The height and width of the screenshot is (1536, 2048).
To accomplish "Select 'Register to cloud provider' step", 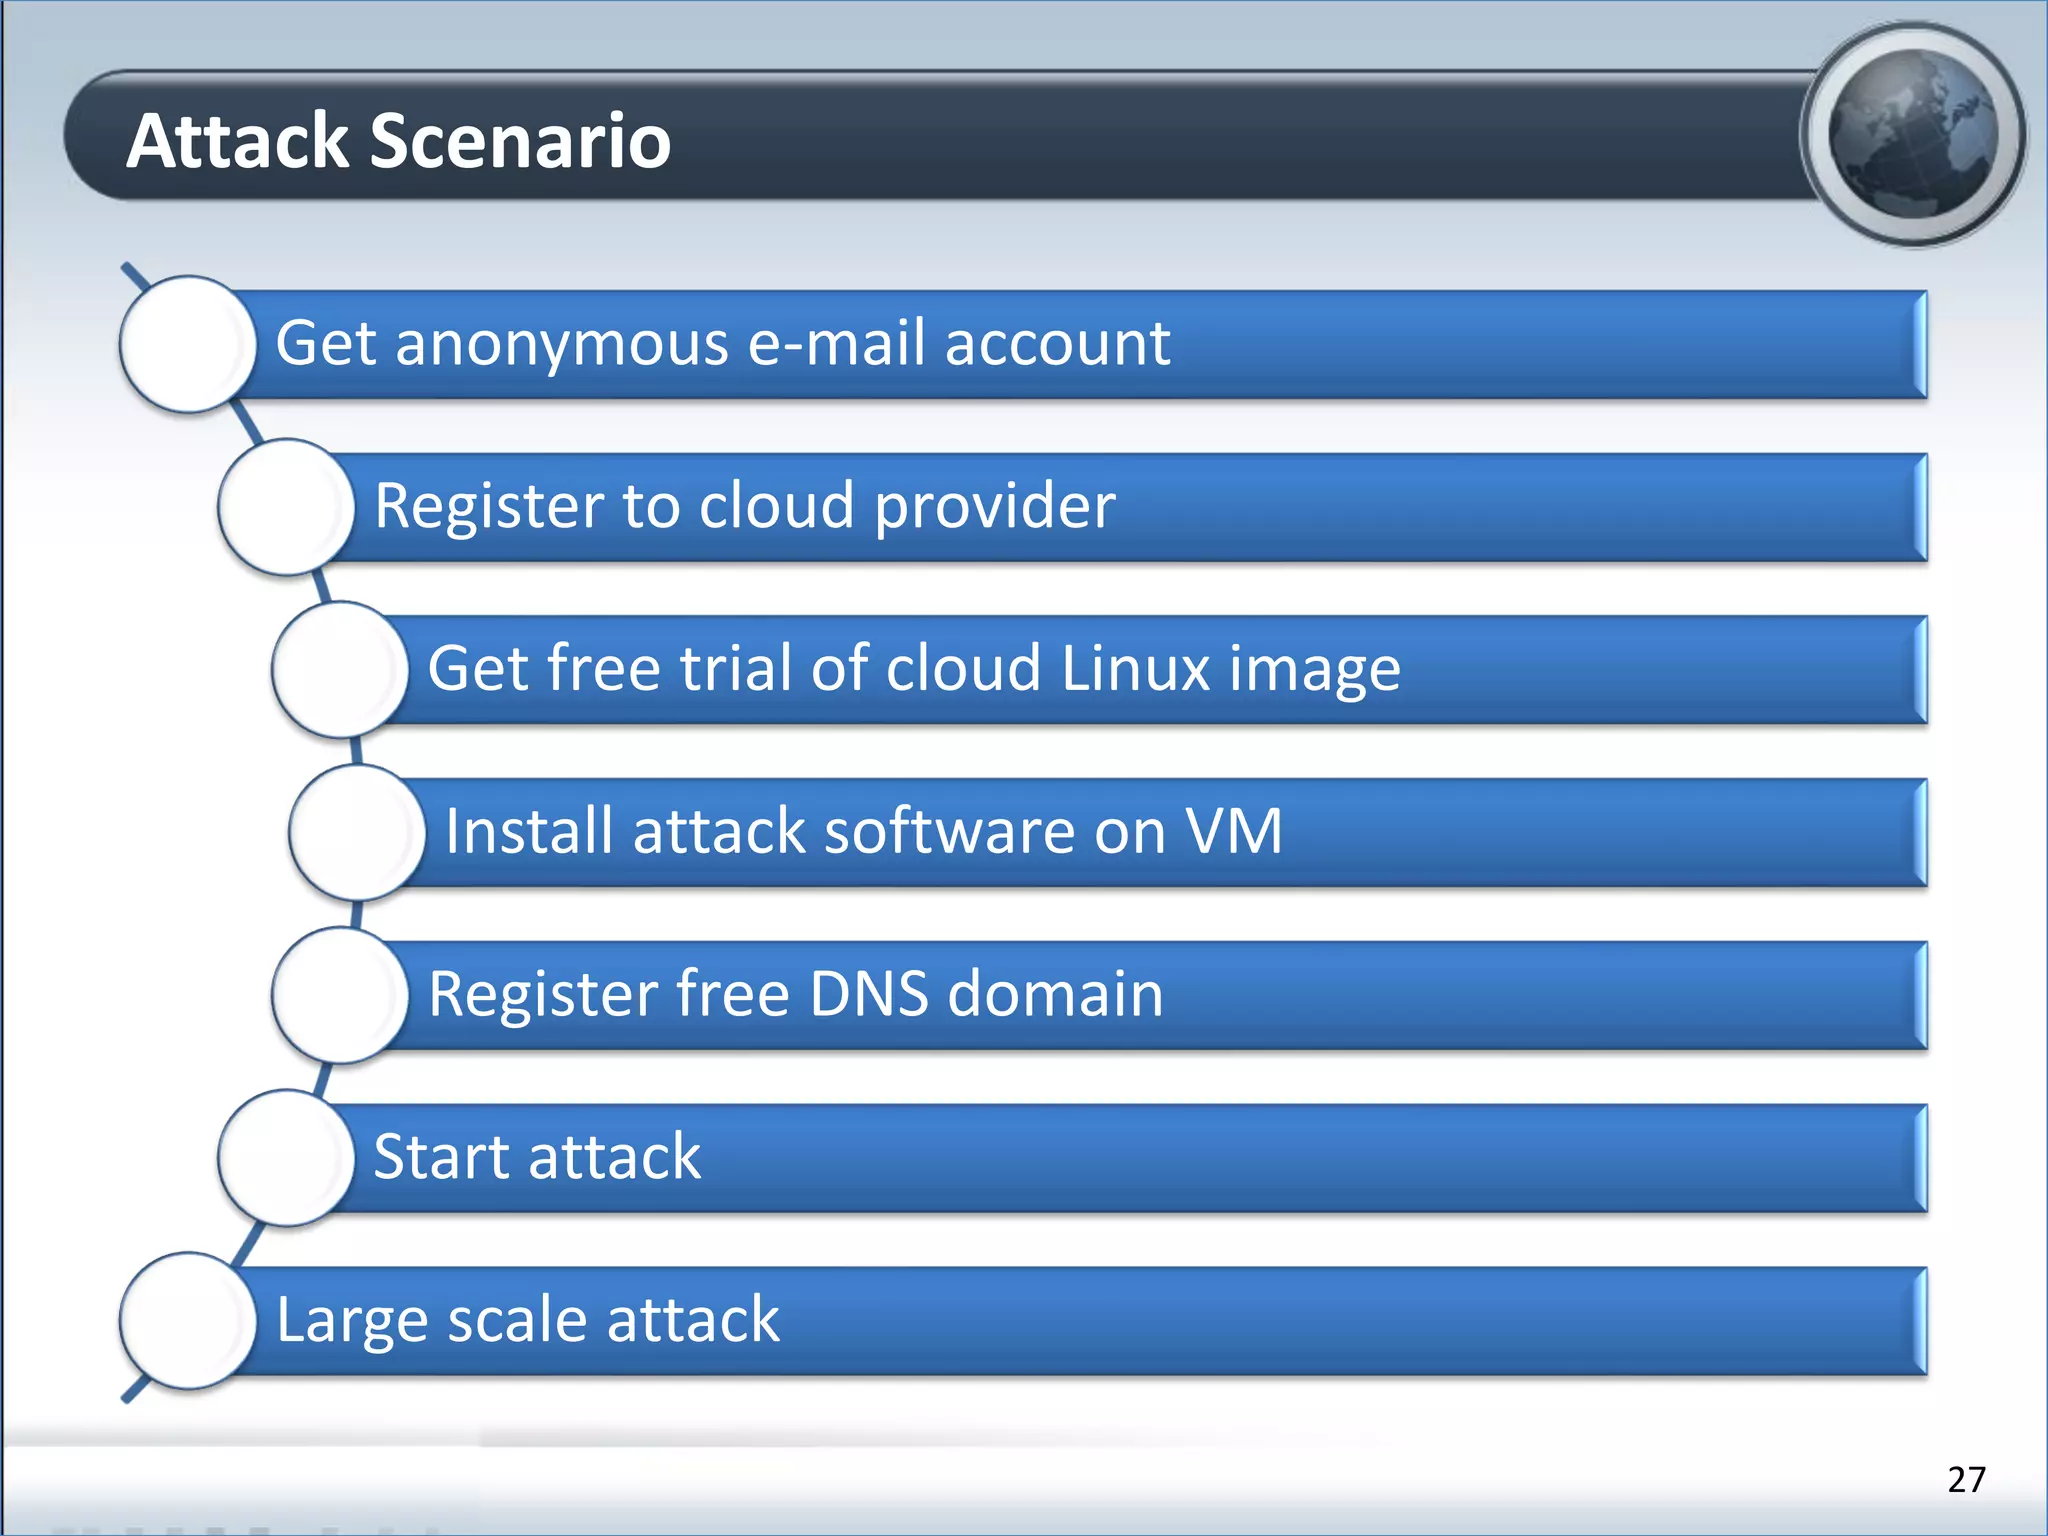I will tap(1129, 507).
